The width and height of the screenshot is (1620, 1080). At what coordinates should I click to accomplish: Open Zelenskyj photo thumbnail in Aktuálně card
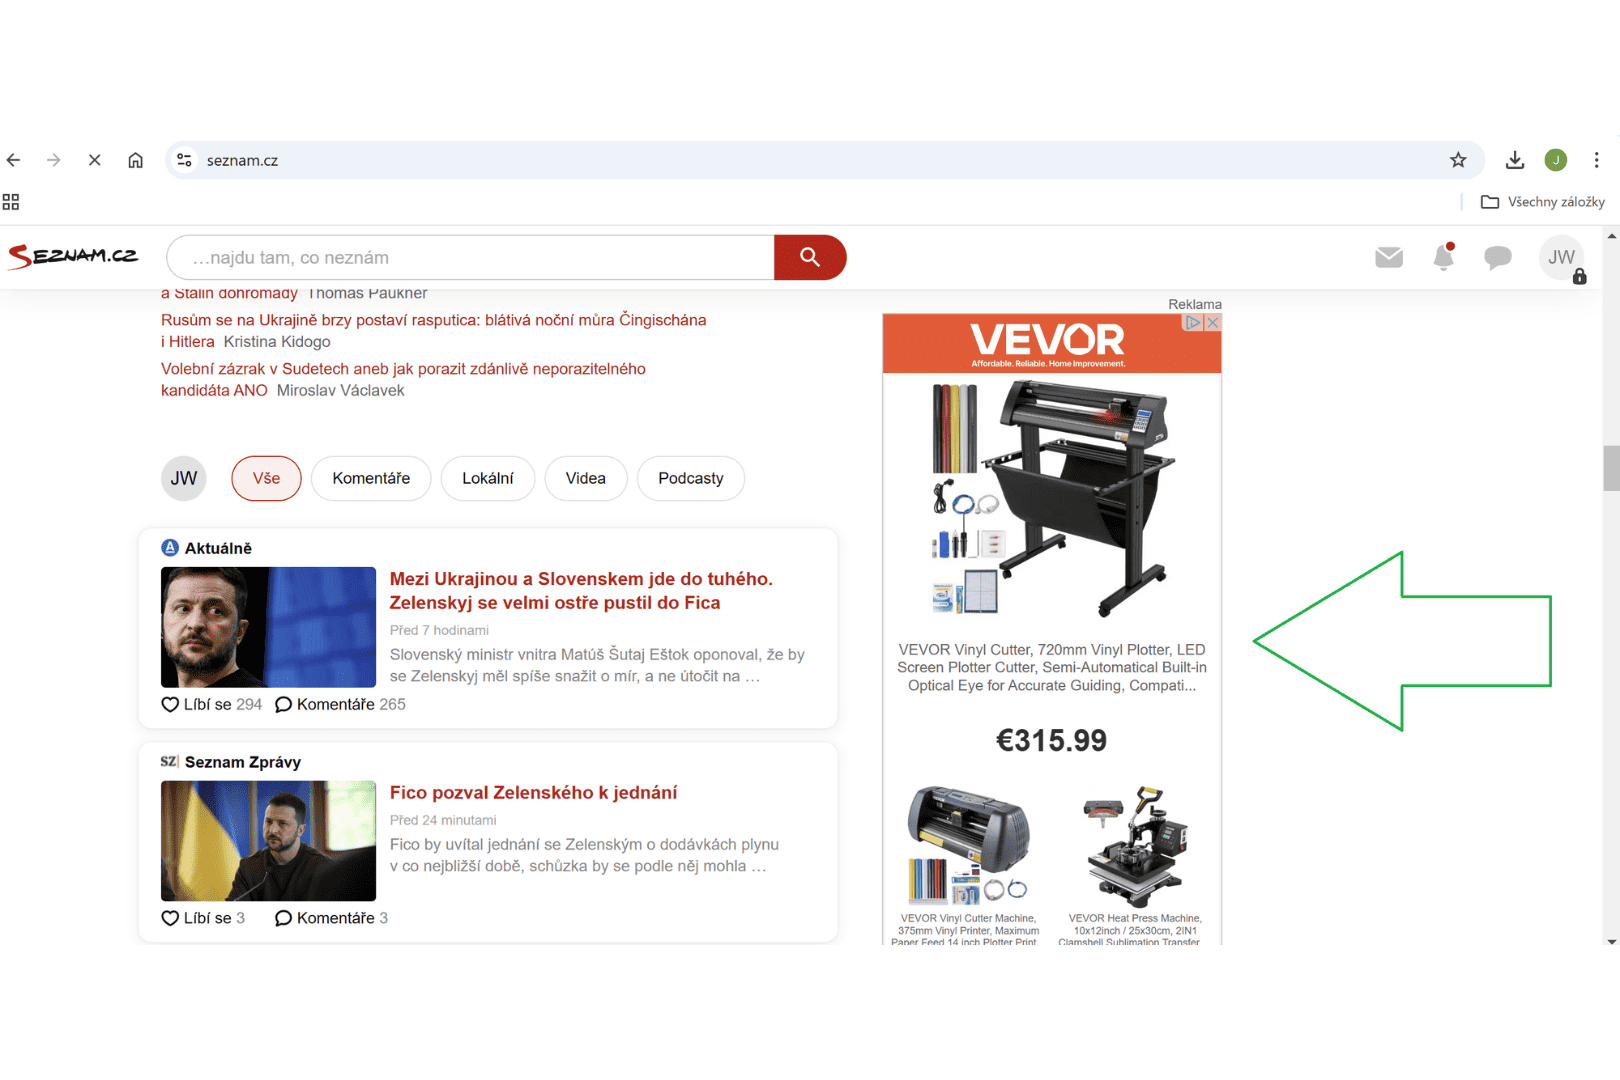point(268,627)
